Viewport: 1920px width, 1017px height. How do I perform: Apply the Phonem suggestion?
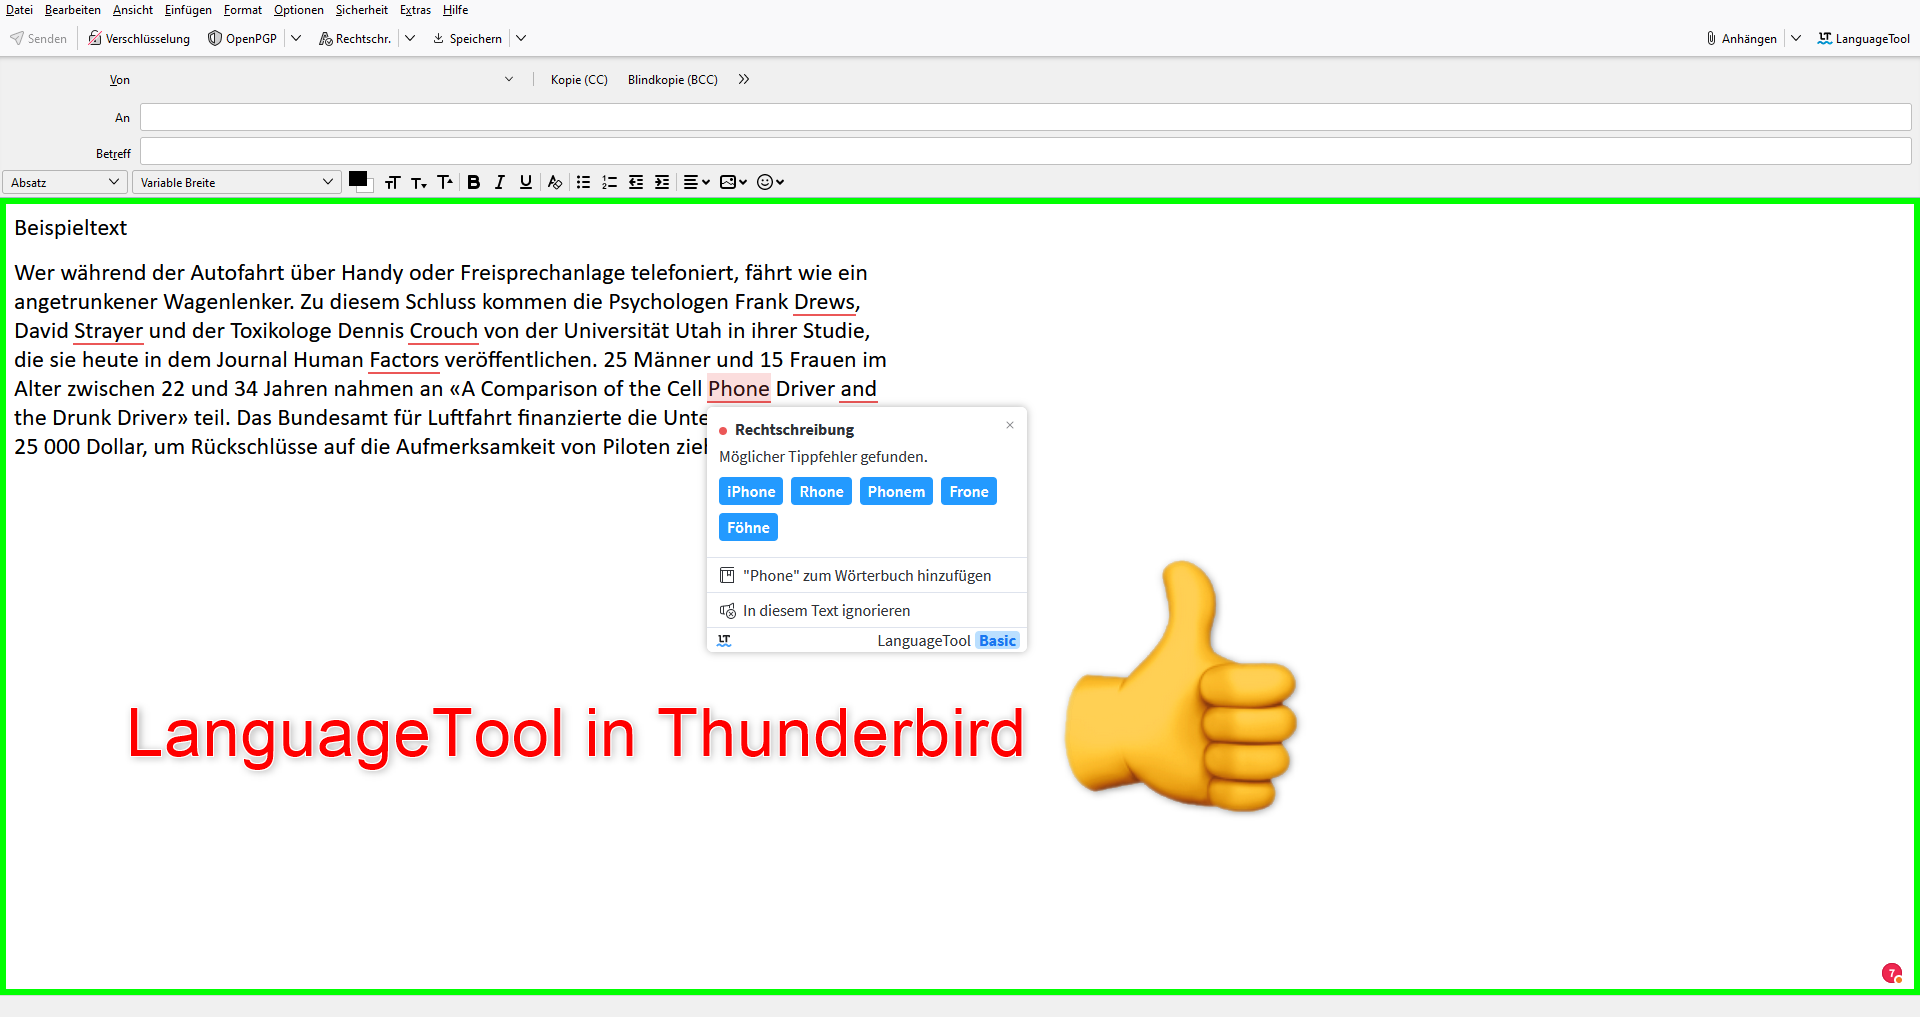click(896, 491)
